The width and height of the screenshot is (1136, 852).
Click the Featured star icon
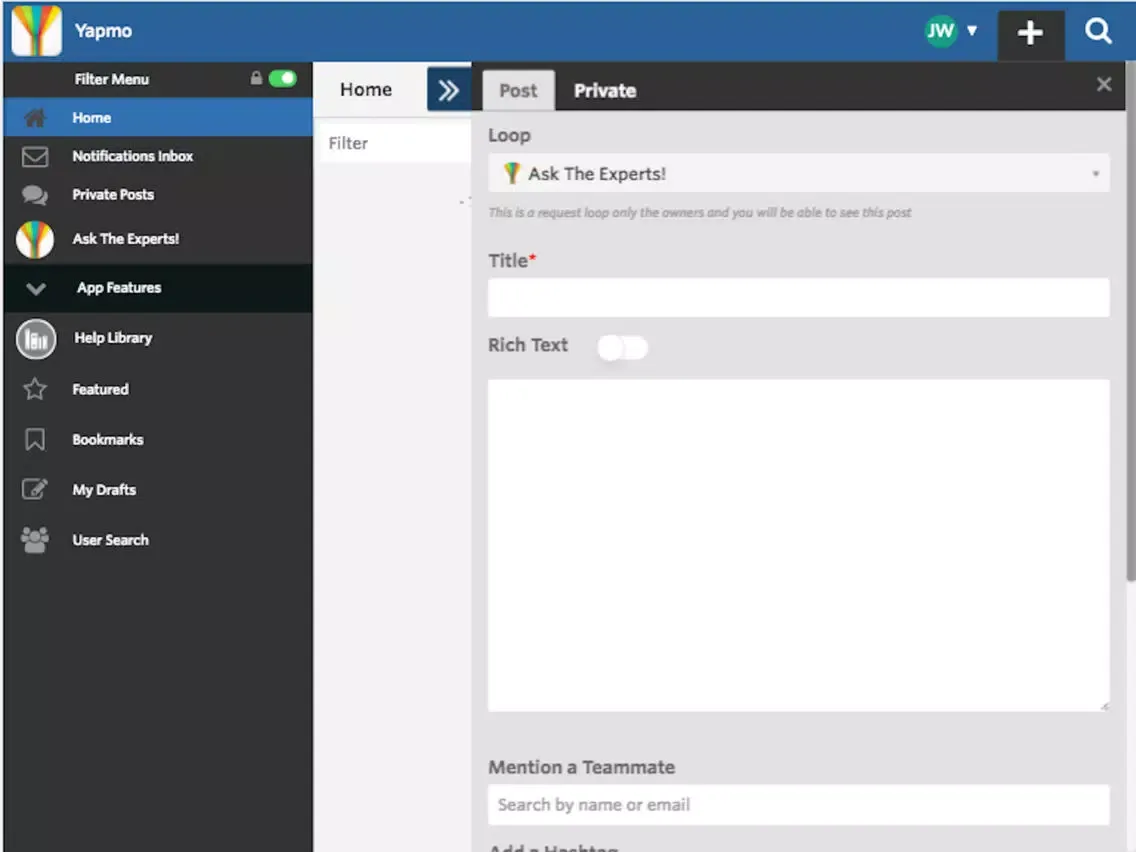[x=35, y=389]
